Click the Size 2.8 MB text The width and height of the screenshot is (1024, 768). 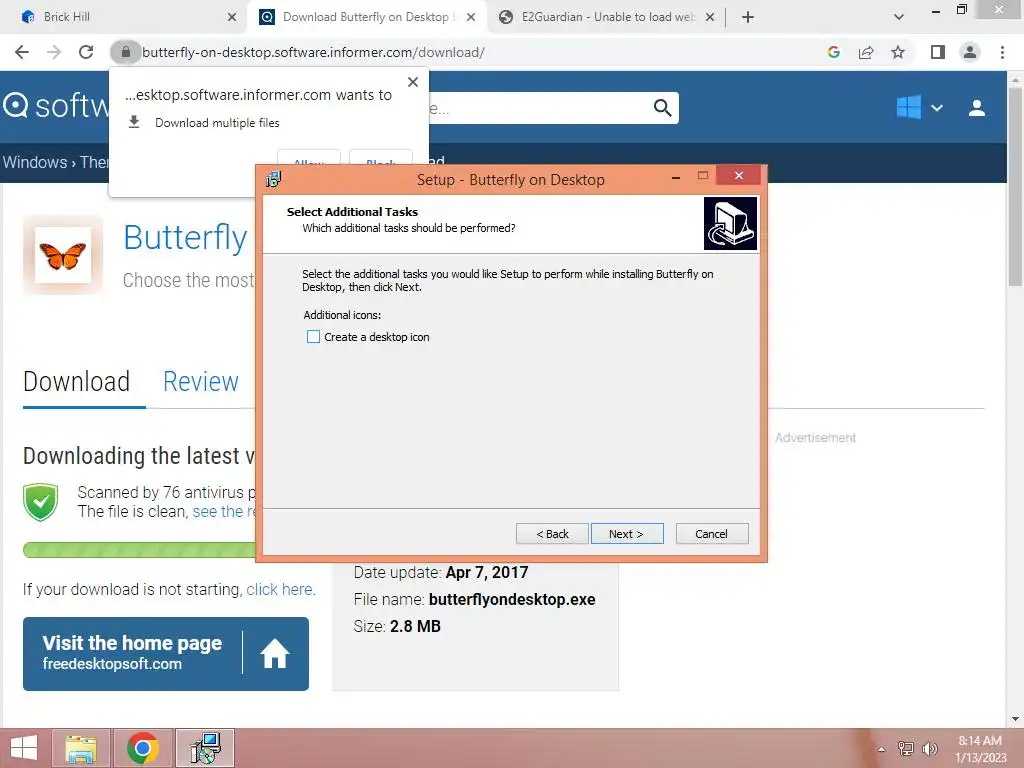397,626
